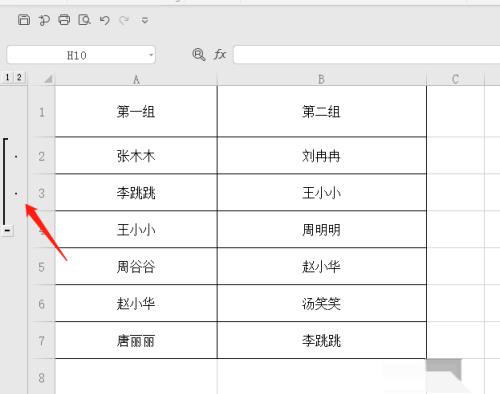Show outline level 2

tap(19, 78)
